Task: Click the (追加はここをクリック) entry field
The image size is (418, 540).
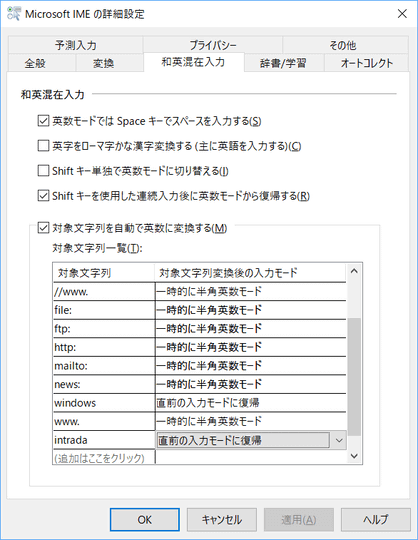Action: [104, 458]
